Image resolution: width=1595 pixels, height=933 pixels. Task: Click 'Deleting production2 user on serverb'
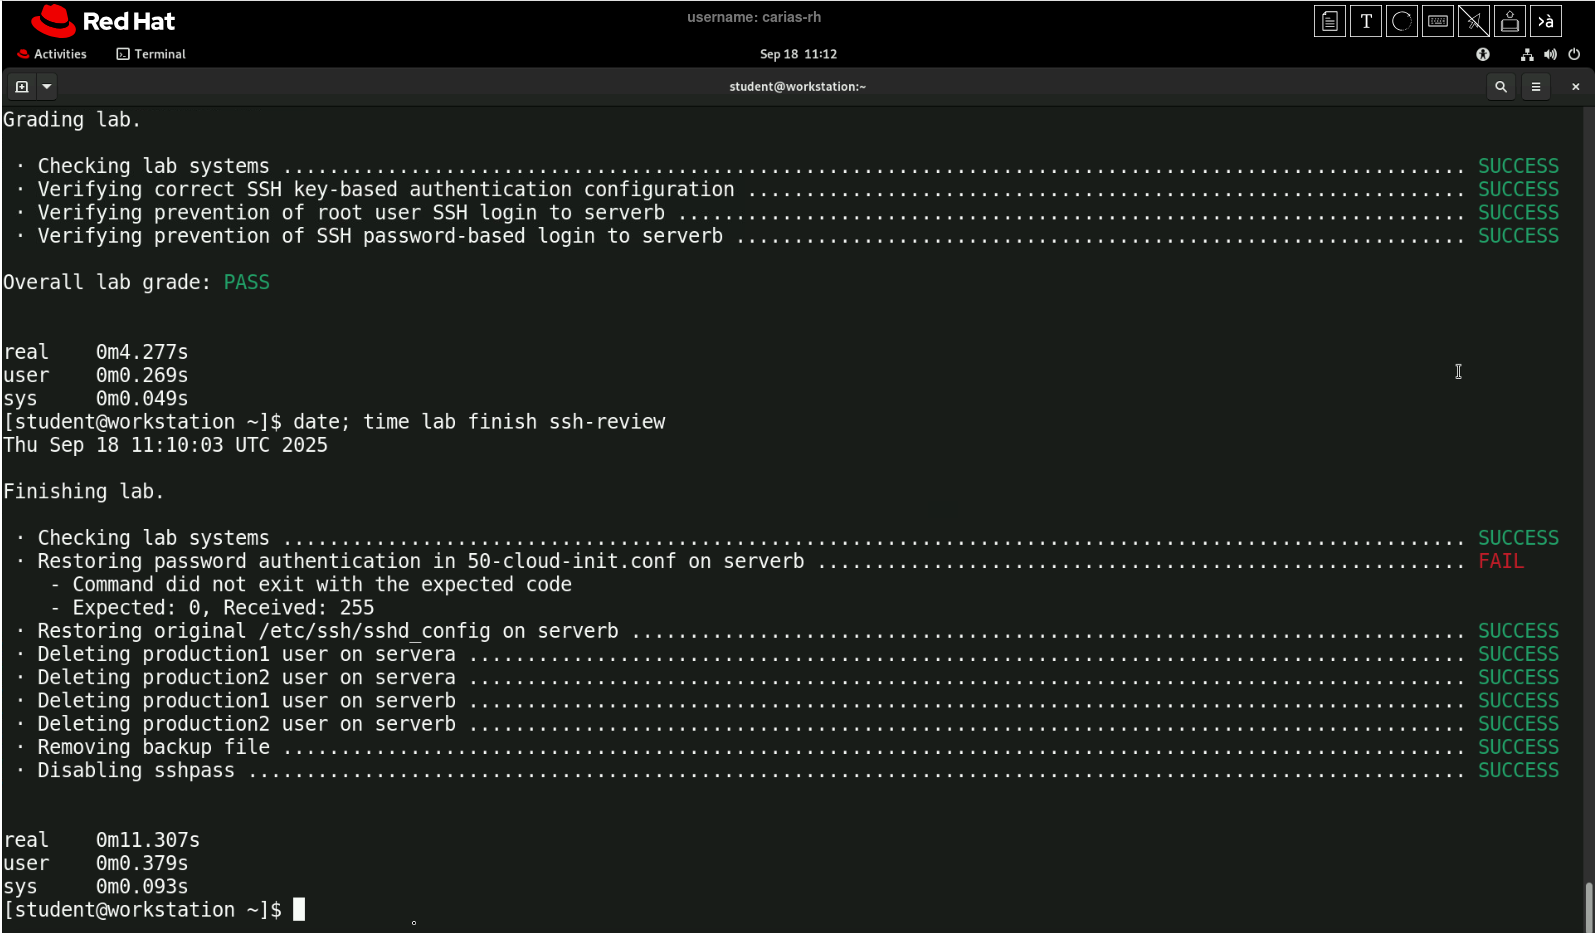tap(246, 724)
